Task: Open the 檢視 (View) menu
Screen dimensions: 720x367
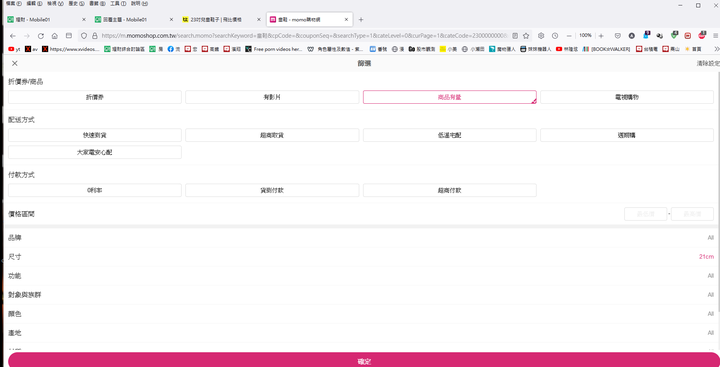Action: click(x=55, y=3)
